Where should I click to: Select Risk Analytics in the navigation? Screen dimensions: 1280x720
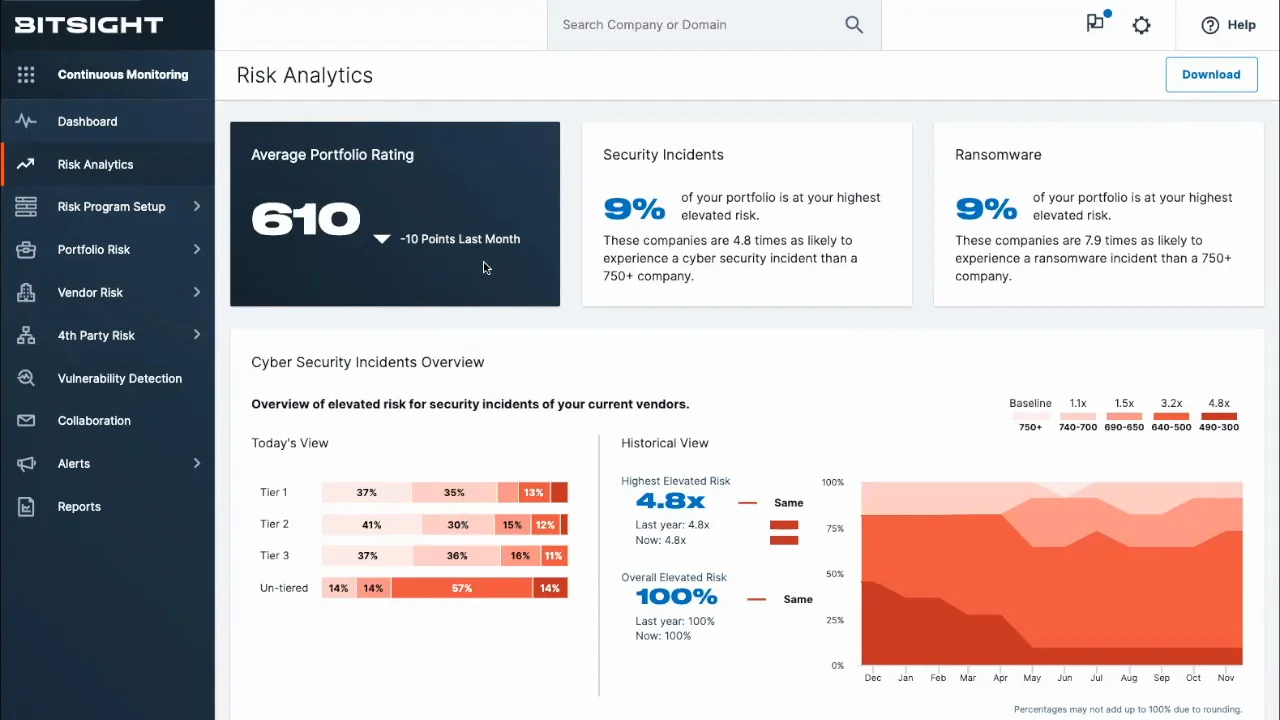95,164
